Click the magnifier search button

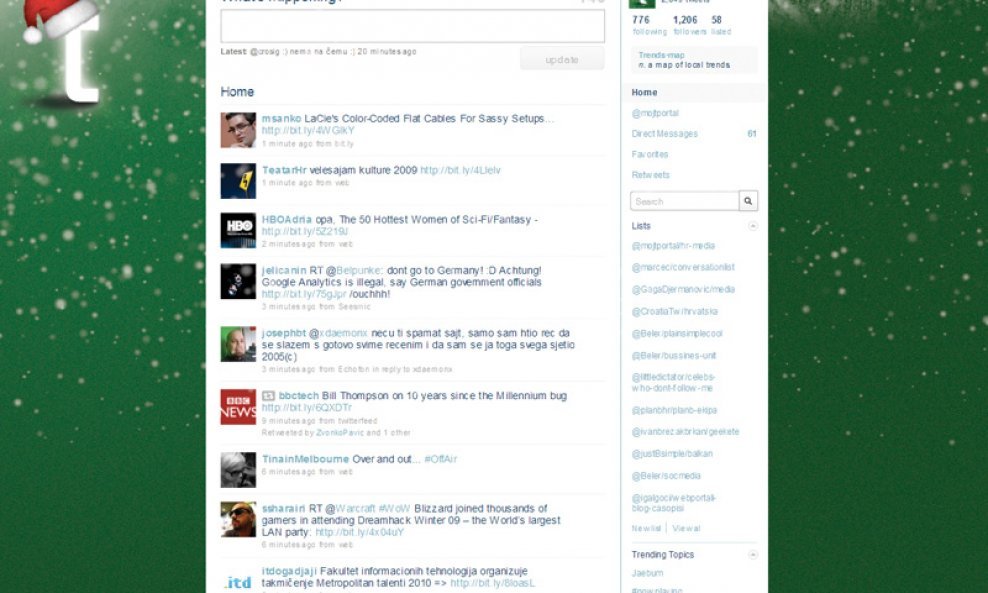click(748, 201)
